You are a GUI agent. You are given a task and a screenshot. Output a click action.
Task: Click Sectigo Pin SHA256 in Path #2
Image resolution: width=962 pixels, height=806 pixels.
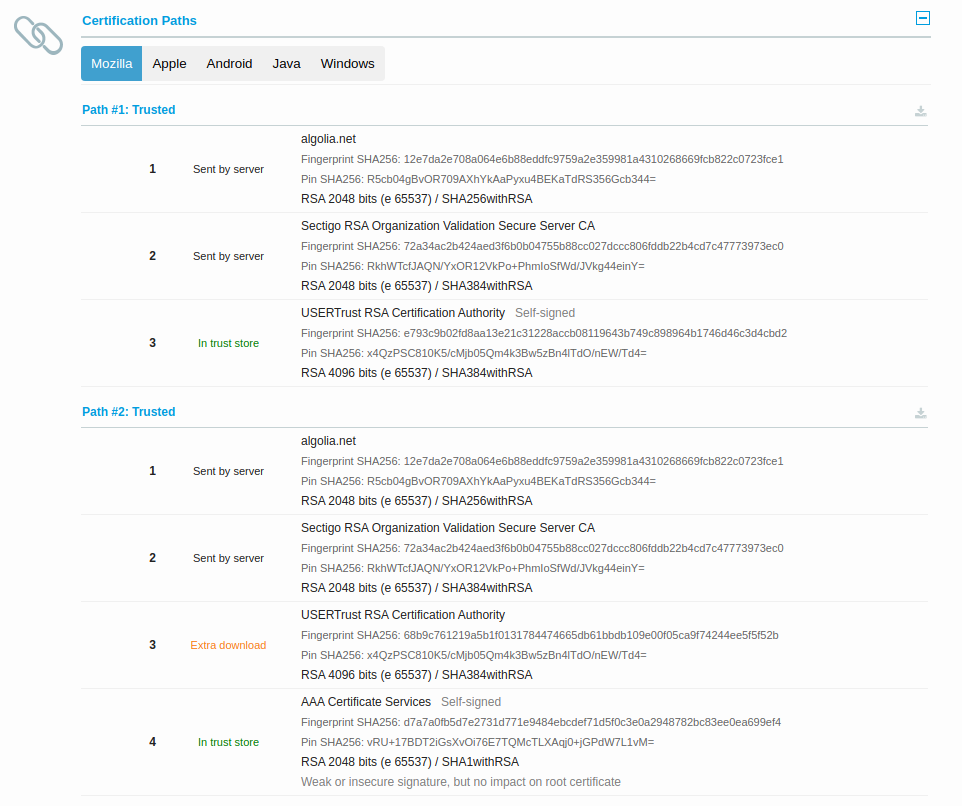click(x=472, y=568)
